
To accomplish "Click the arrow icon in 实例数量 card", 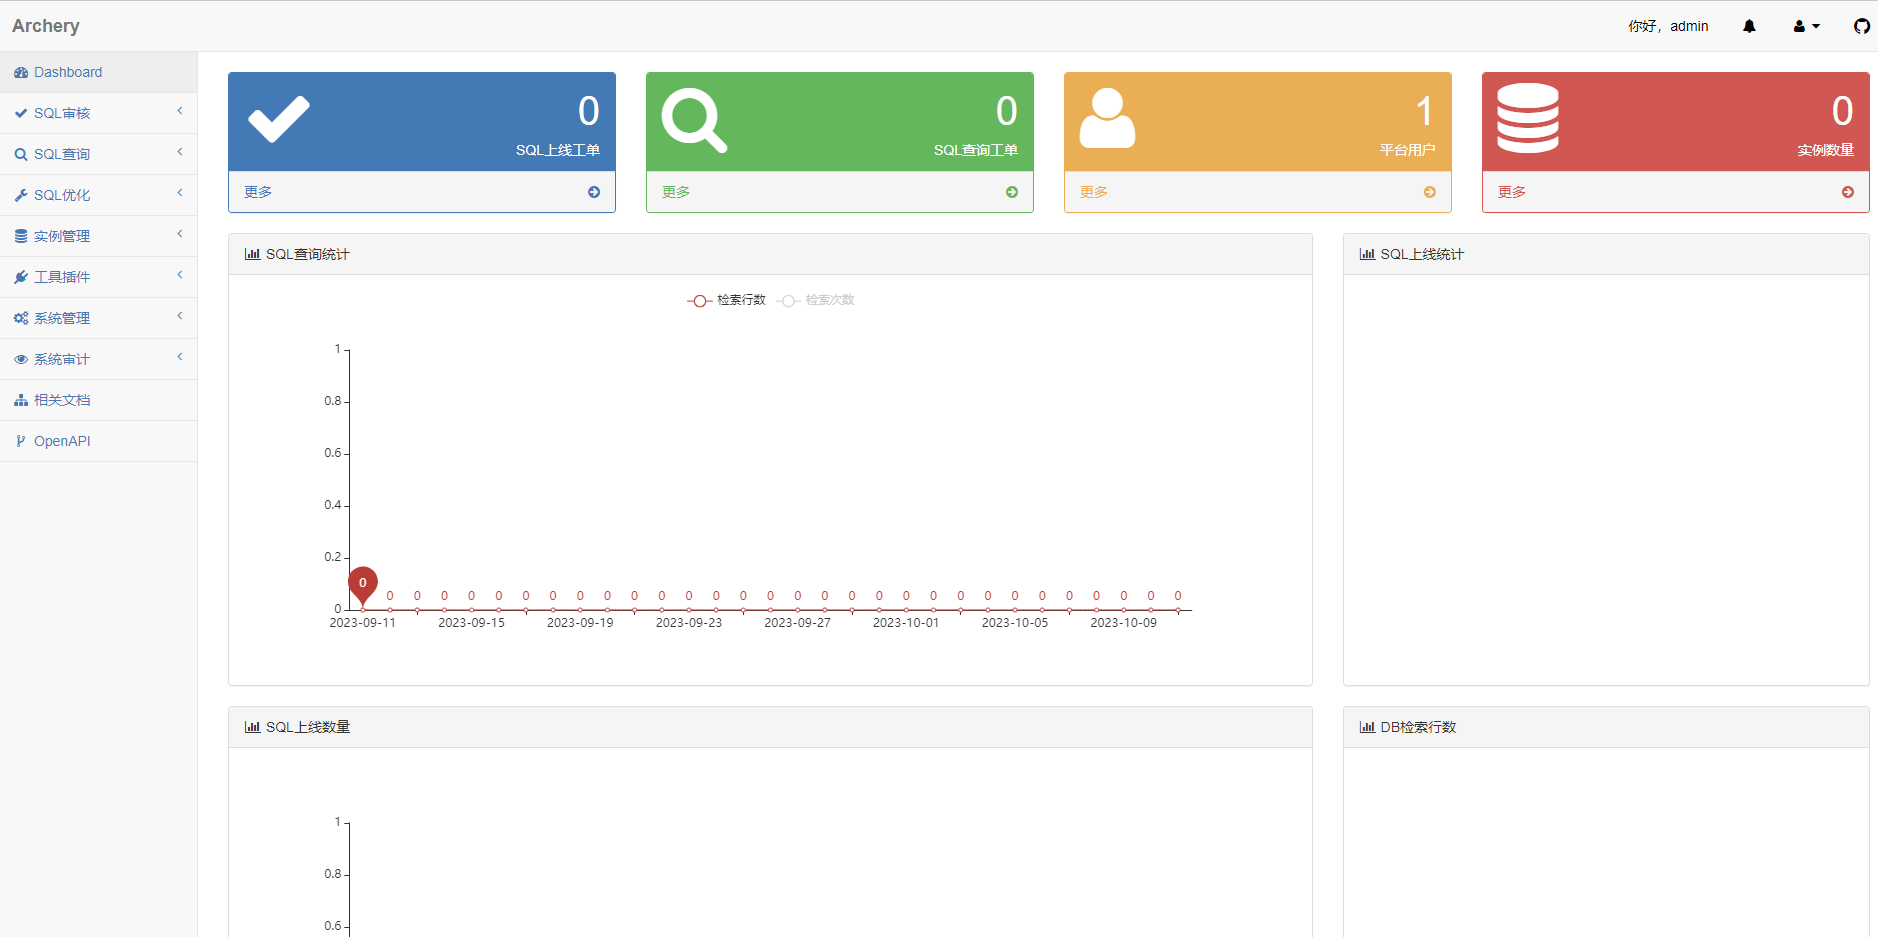I will (1848, 192).
